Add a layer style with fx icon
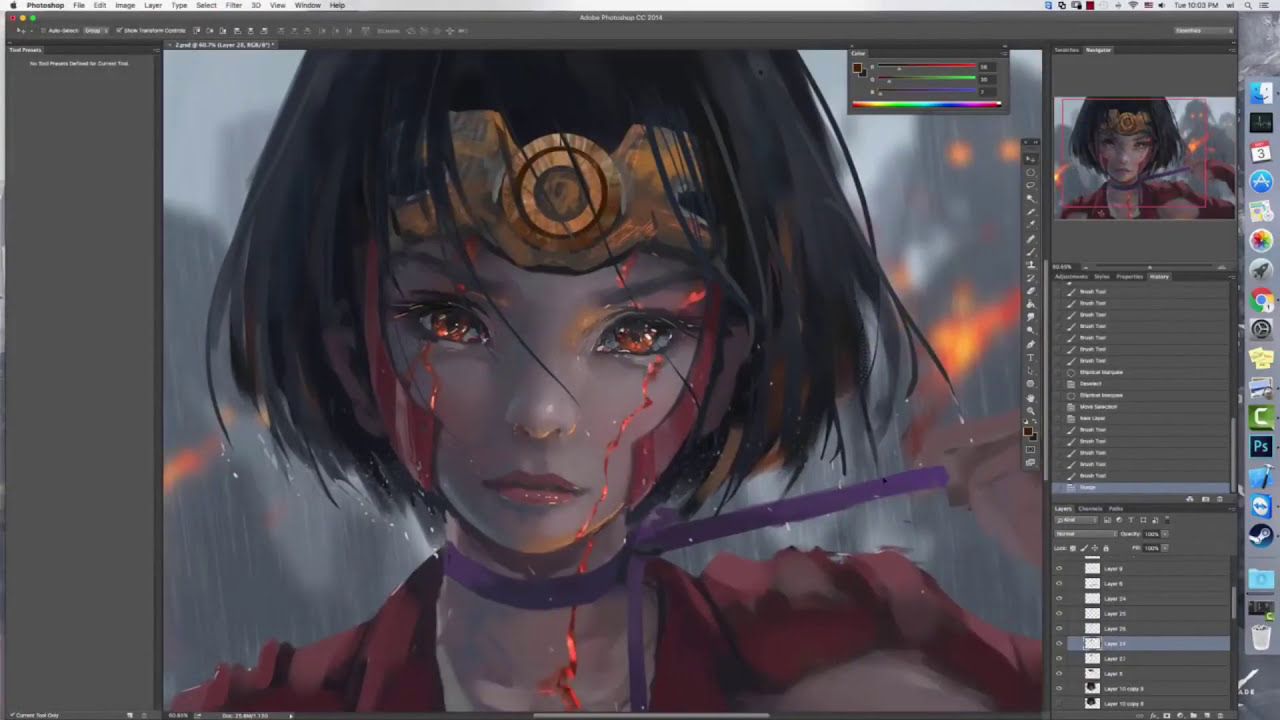1280x720 pixels. (x=1153, y=716)
